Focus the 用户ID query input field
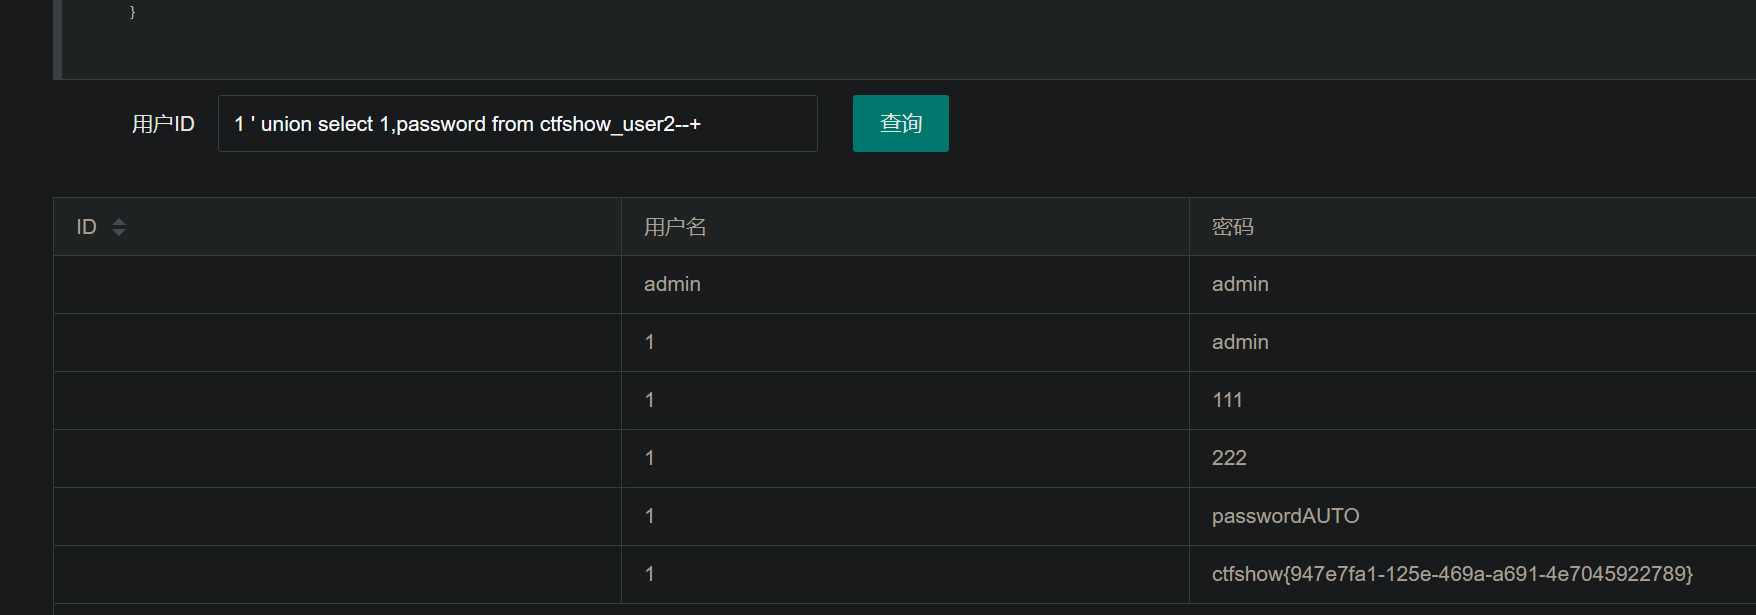Viewport: 1756px width, 615px height. click(x=518, y=124)
